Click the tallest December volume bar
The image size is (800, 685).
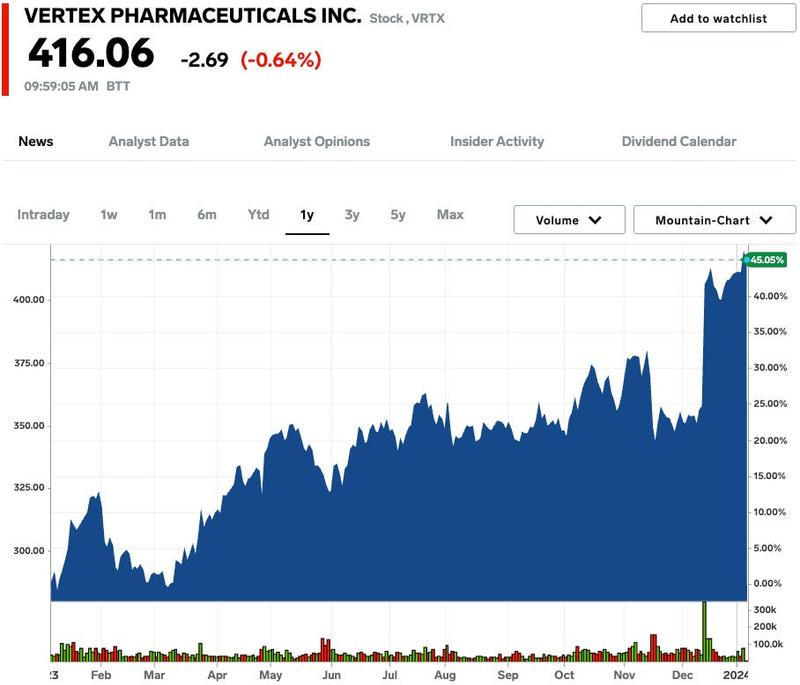coord(705,631)
